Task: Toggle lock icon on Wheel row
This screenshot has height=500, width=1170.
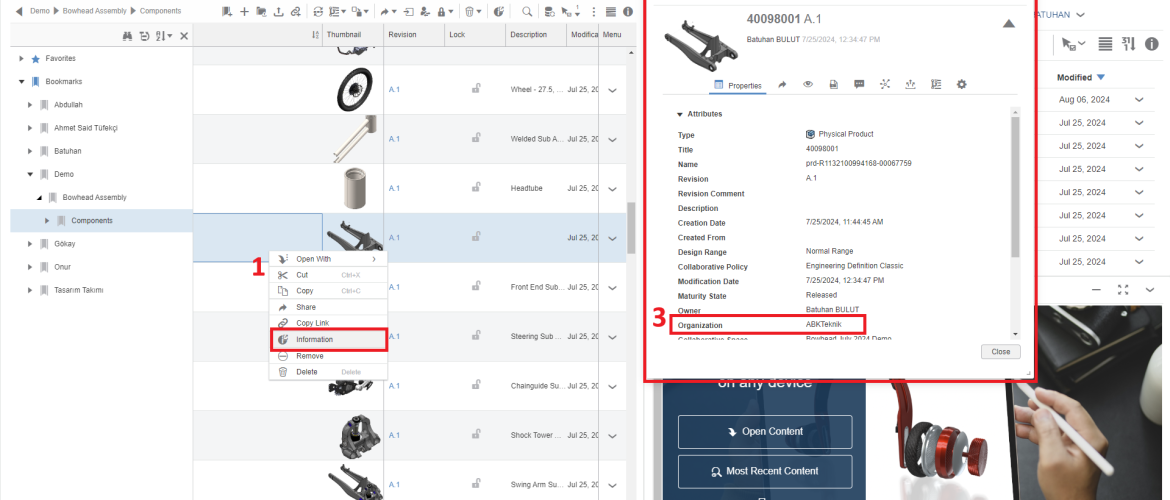Action: coord(476,89)
